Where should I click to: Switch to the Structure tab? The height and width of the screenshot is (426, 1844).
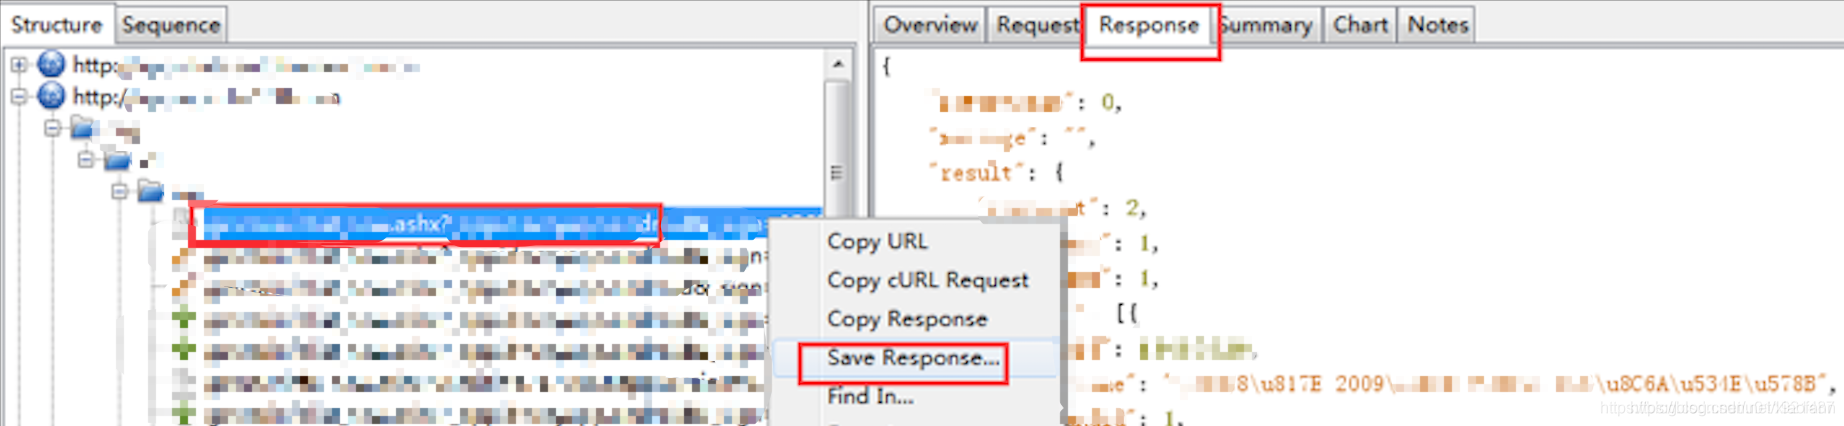pyautogui.click(x=57, y=24)
